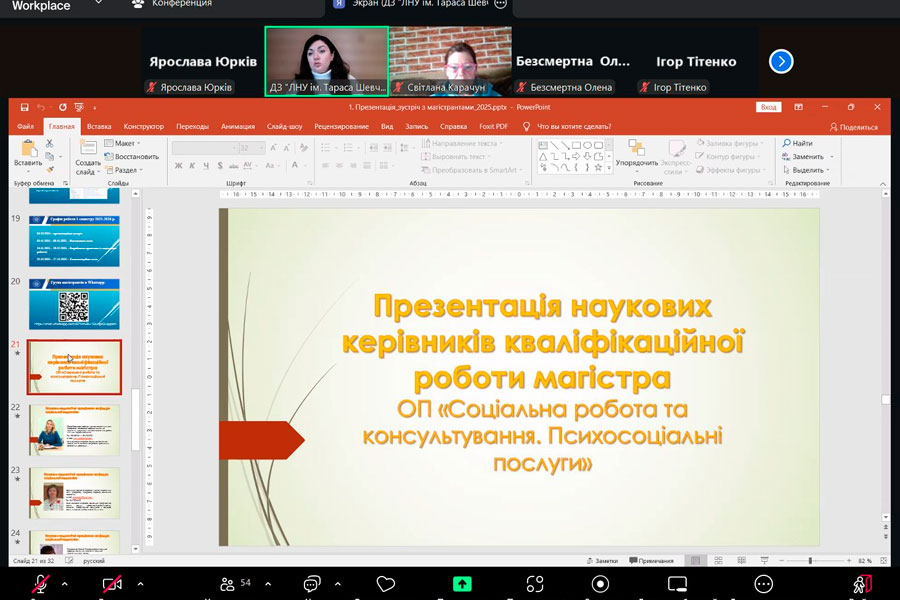The image size is (900, 600).
Task: Open the meeting chat panel
Action: (312, 583)
